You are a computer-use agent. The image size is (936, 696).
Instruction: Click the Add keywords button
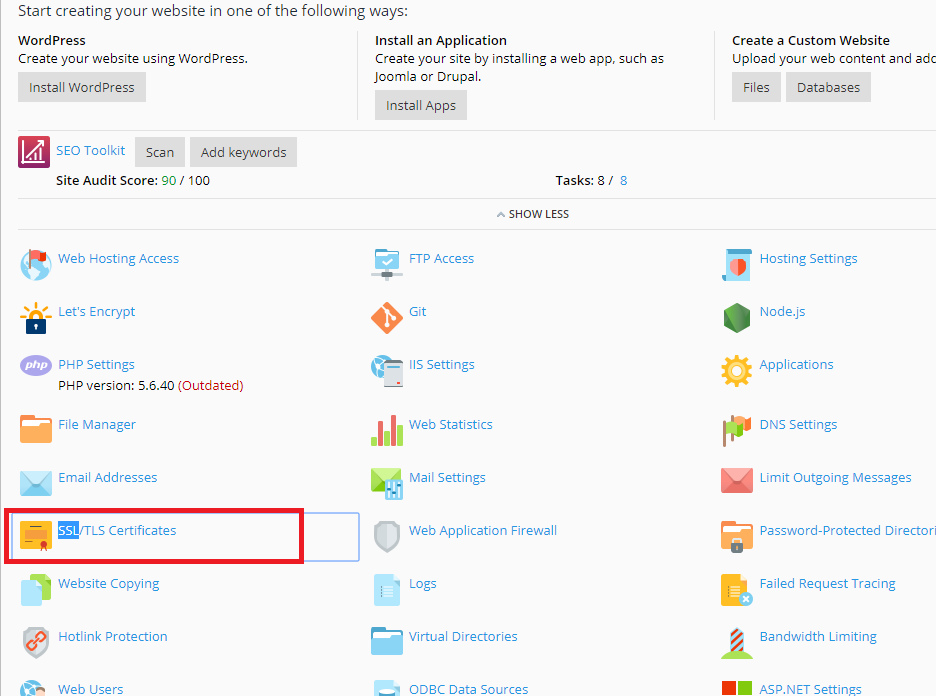(243, 153)
